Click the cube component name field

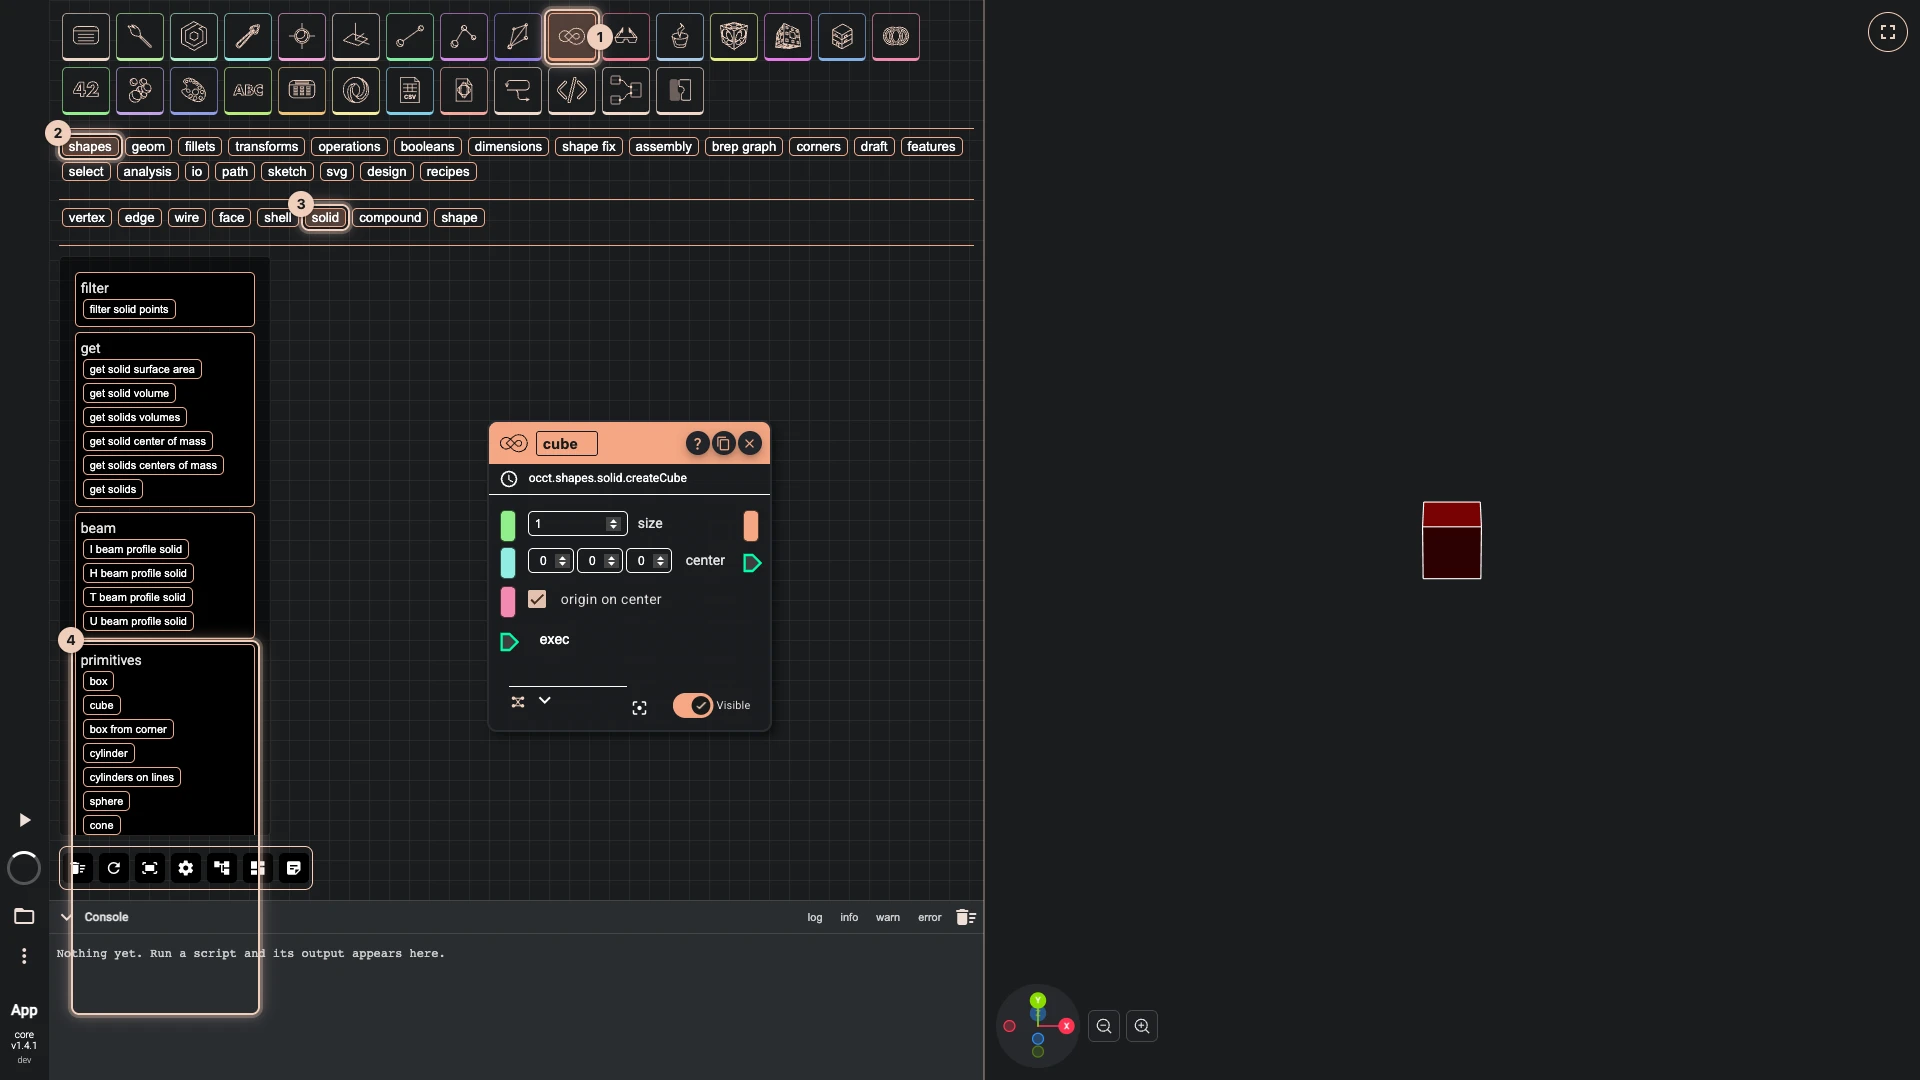click(566, 444)
